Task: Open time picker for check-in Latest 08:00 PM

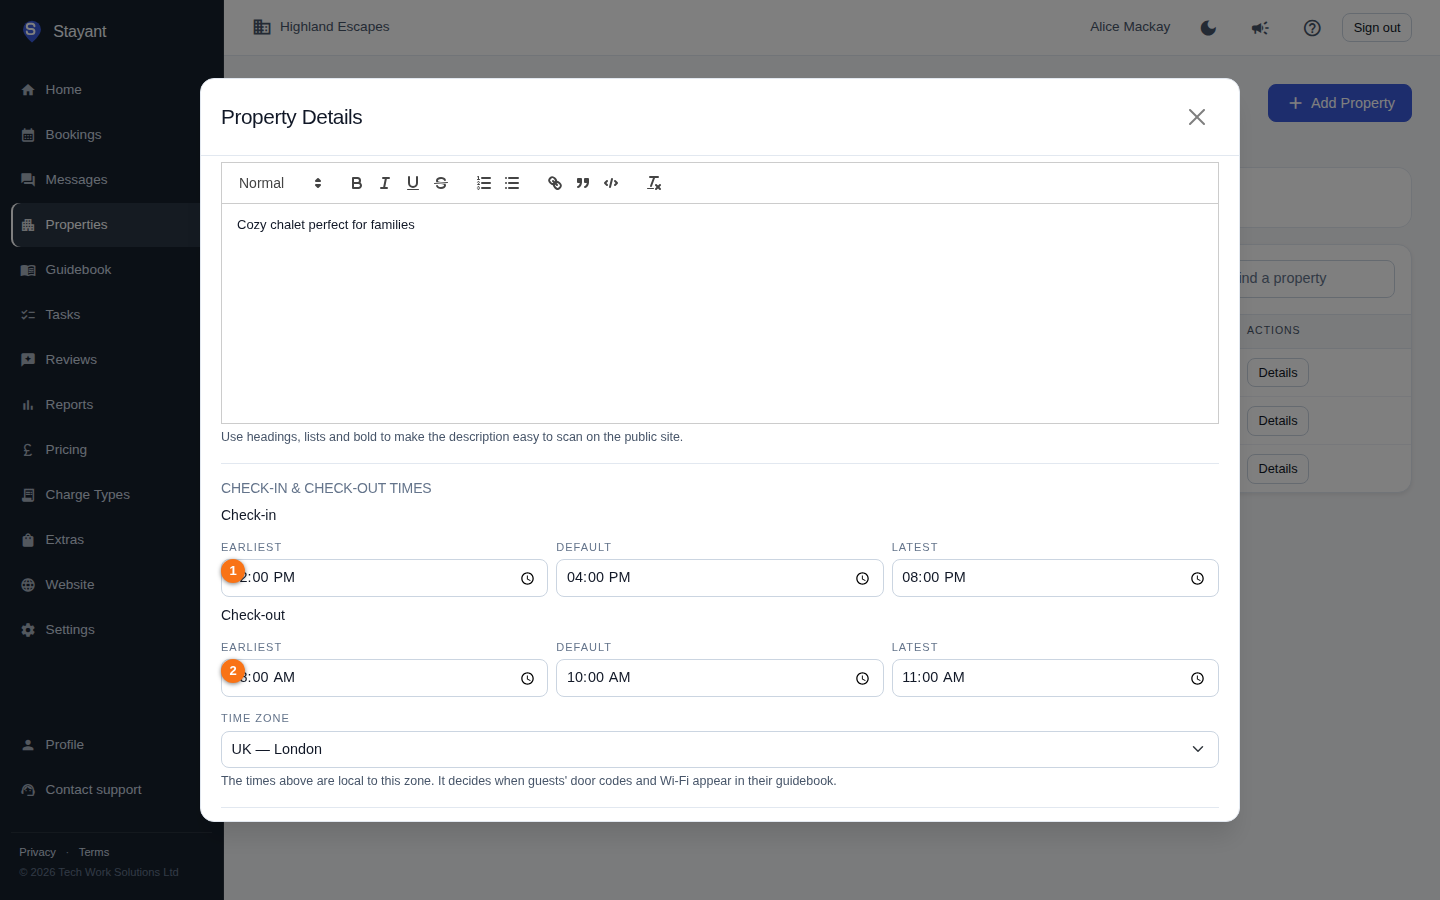Action: coord(1197,578)
